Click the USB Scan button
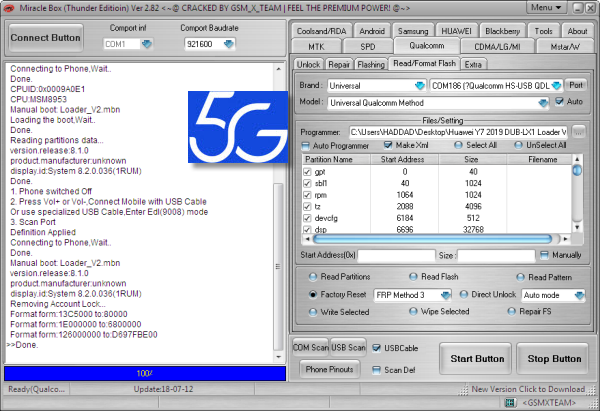600x411 pixels. [x=348, y=347]
